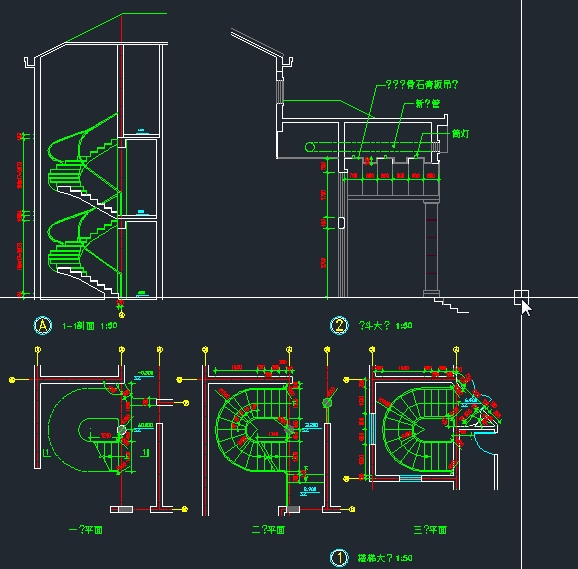Click the yellow grid bubble below section 1-1

[x=122, y=315]
